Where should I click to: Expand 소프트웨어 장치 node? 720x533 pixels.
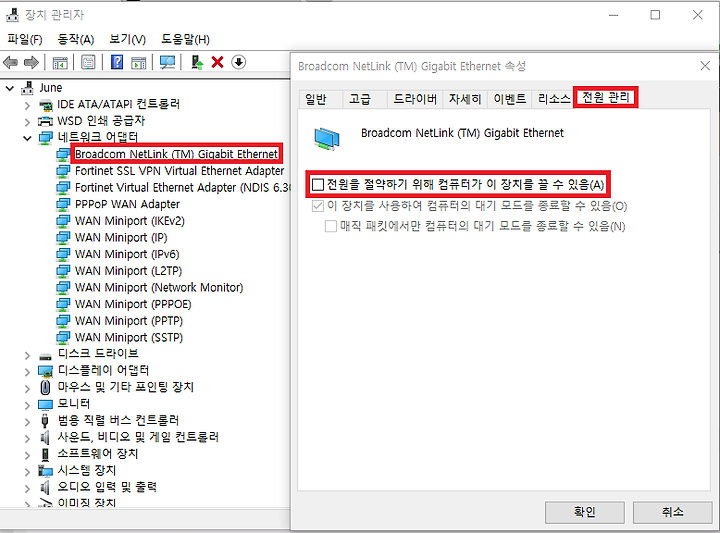27,455
